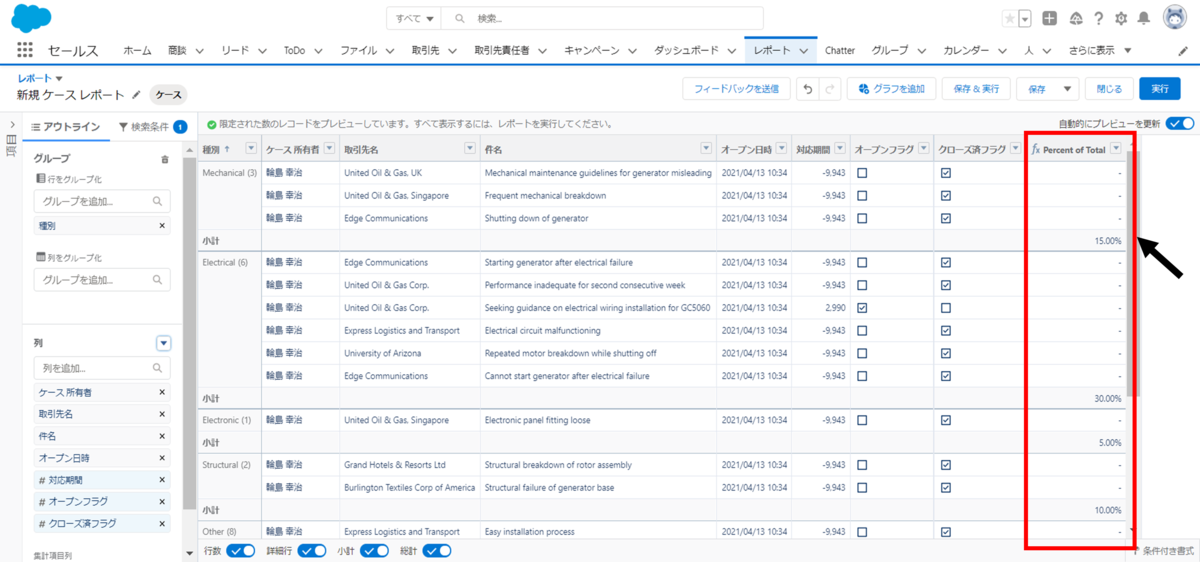Open the App Launcher grid icon
The height and width of the screenshot is (562, 1200).
[x=25, y=50]
